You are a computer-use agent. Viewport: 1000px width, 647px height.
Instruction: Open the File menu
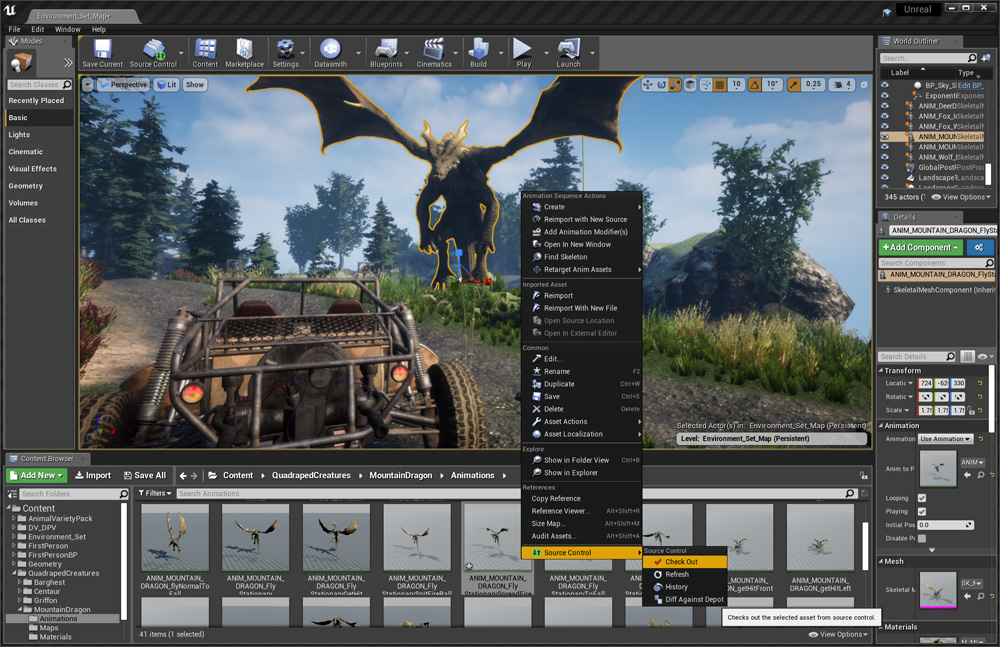click(15, 29)
